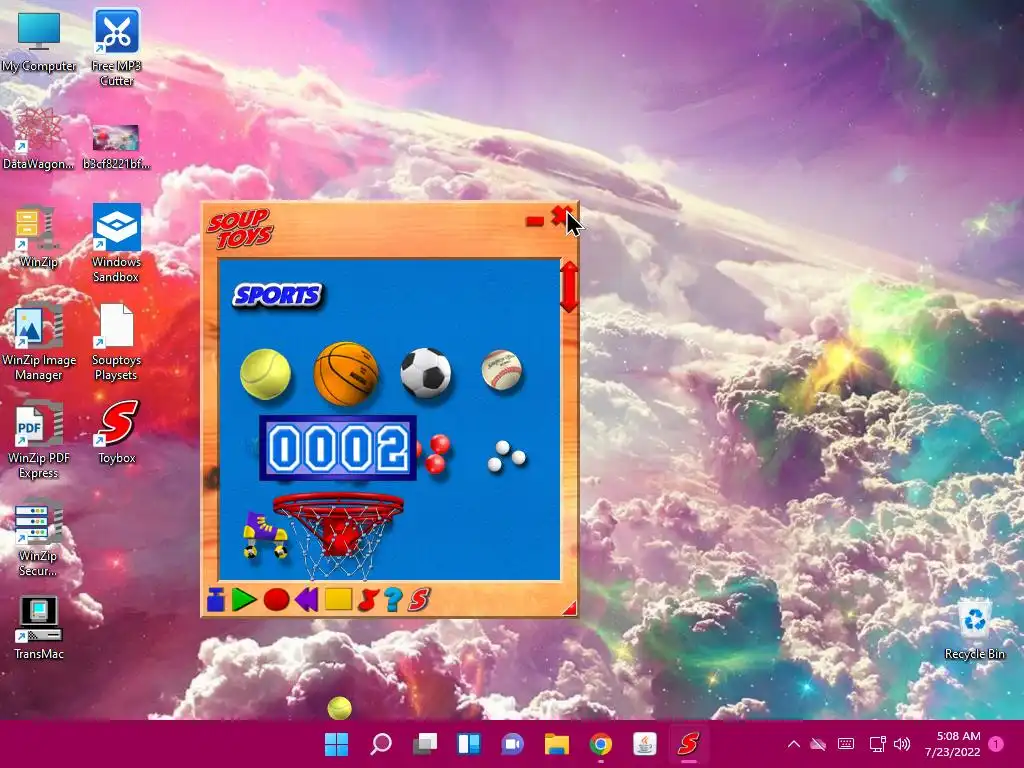Viewport: 1024px width, 768px height.
Task: Select the WinZip Secure desktop shortcut
Action: [39, 537]
